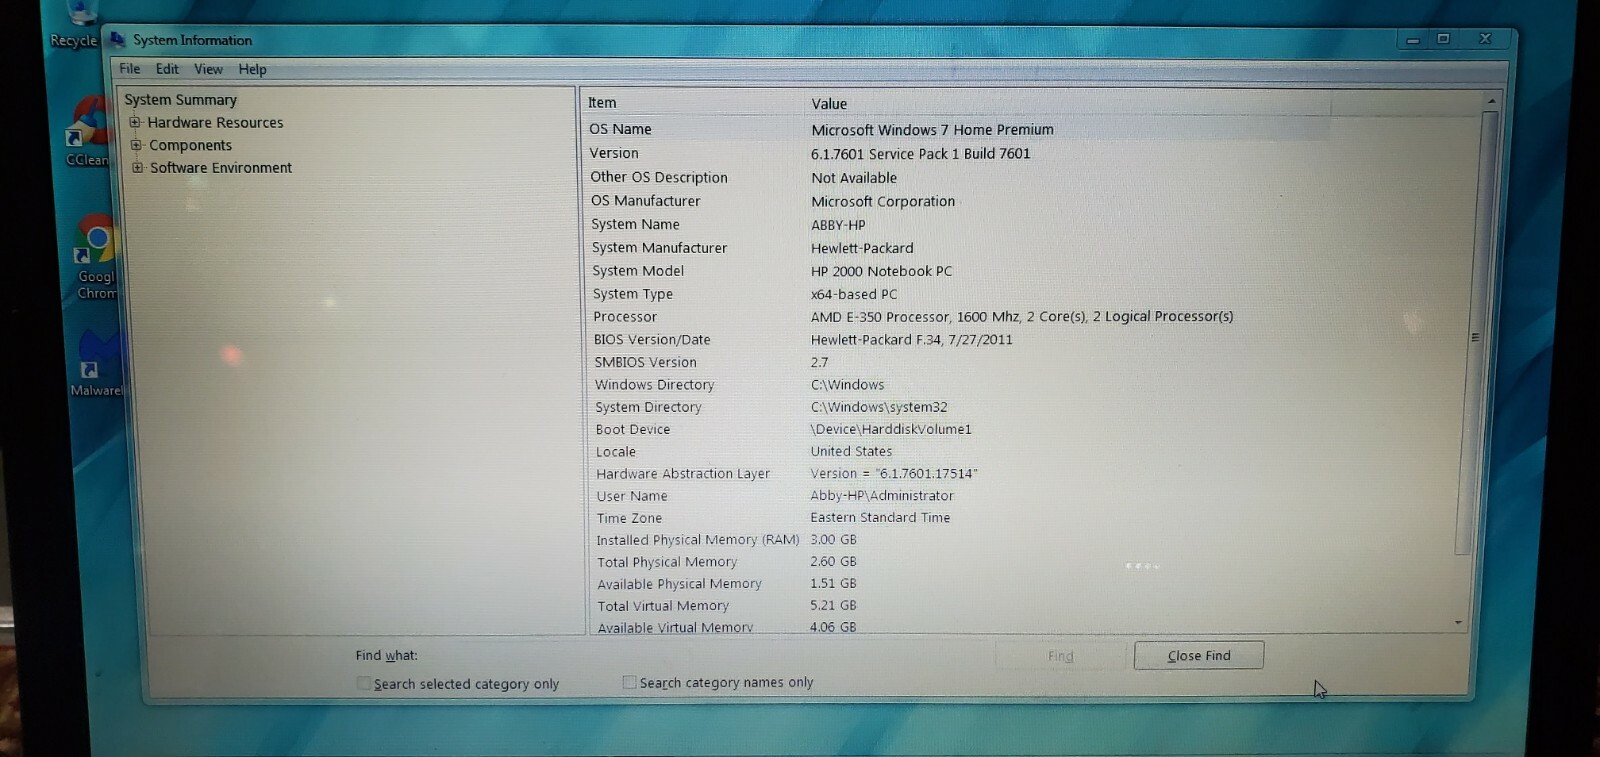Click the 'System Manufacturer' item
The width and height of the screenshot is (1600, 757).
[x=659, y=247]
